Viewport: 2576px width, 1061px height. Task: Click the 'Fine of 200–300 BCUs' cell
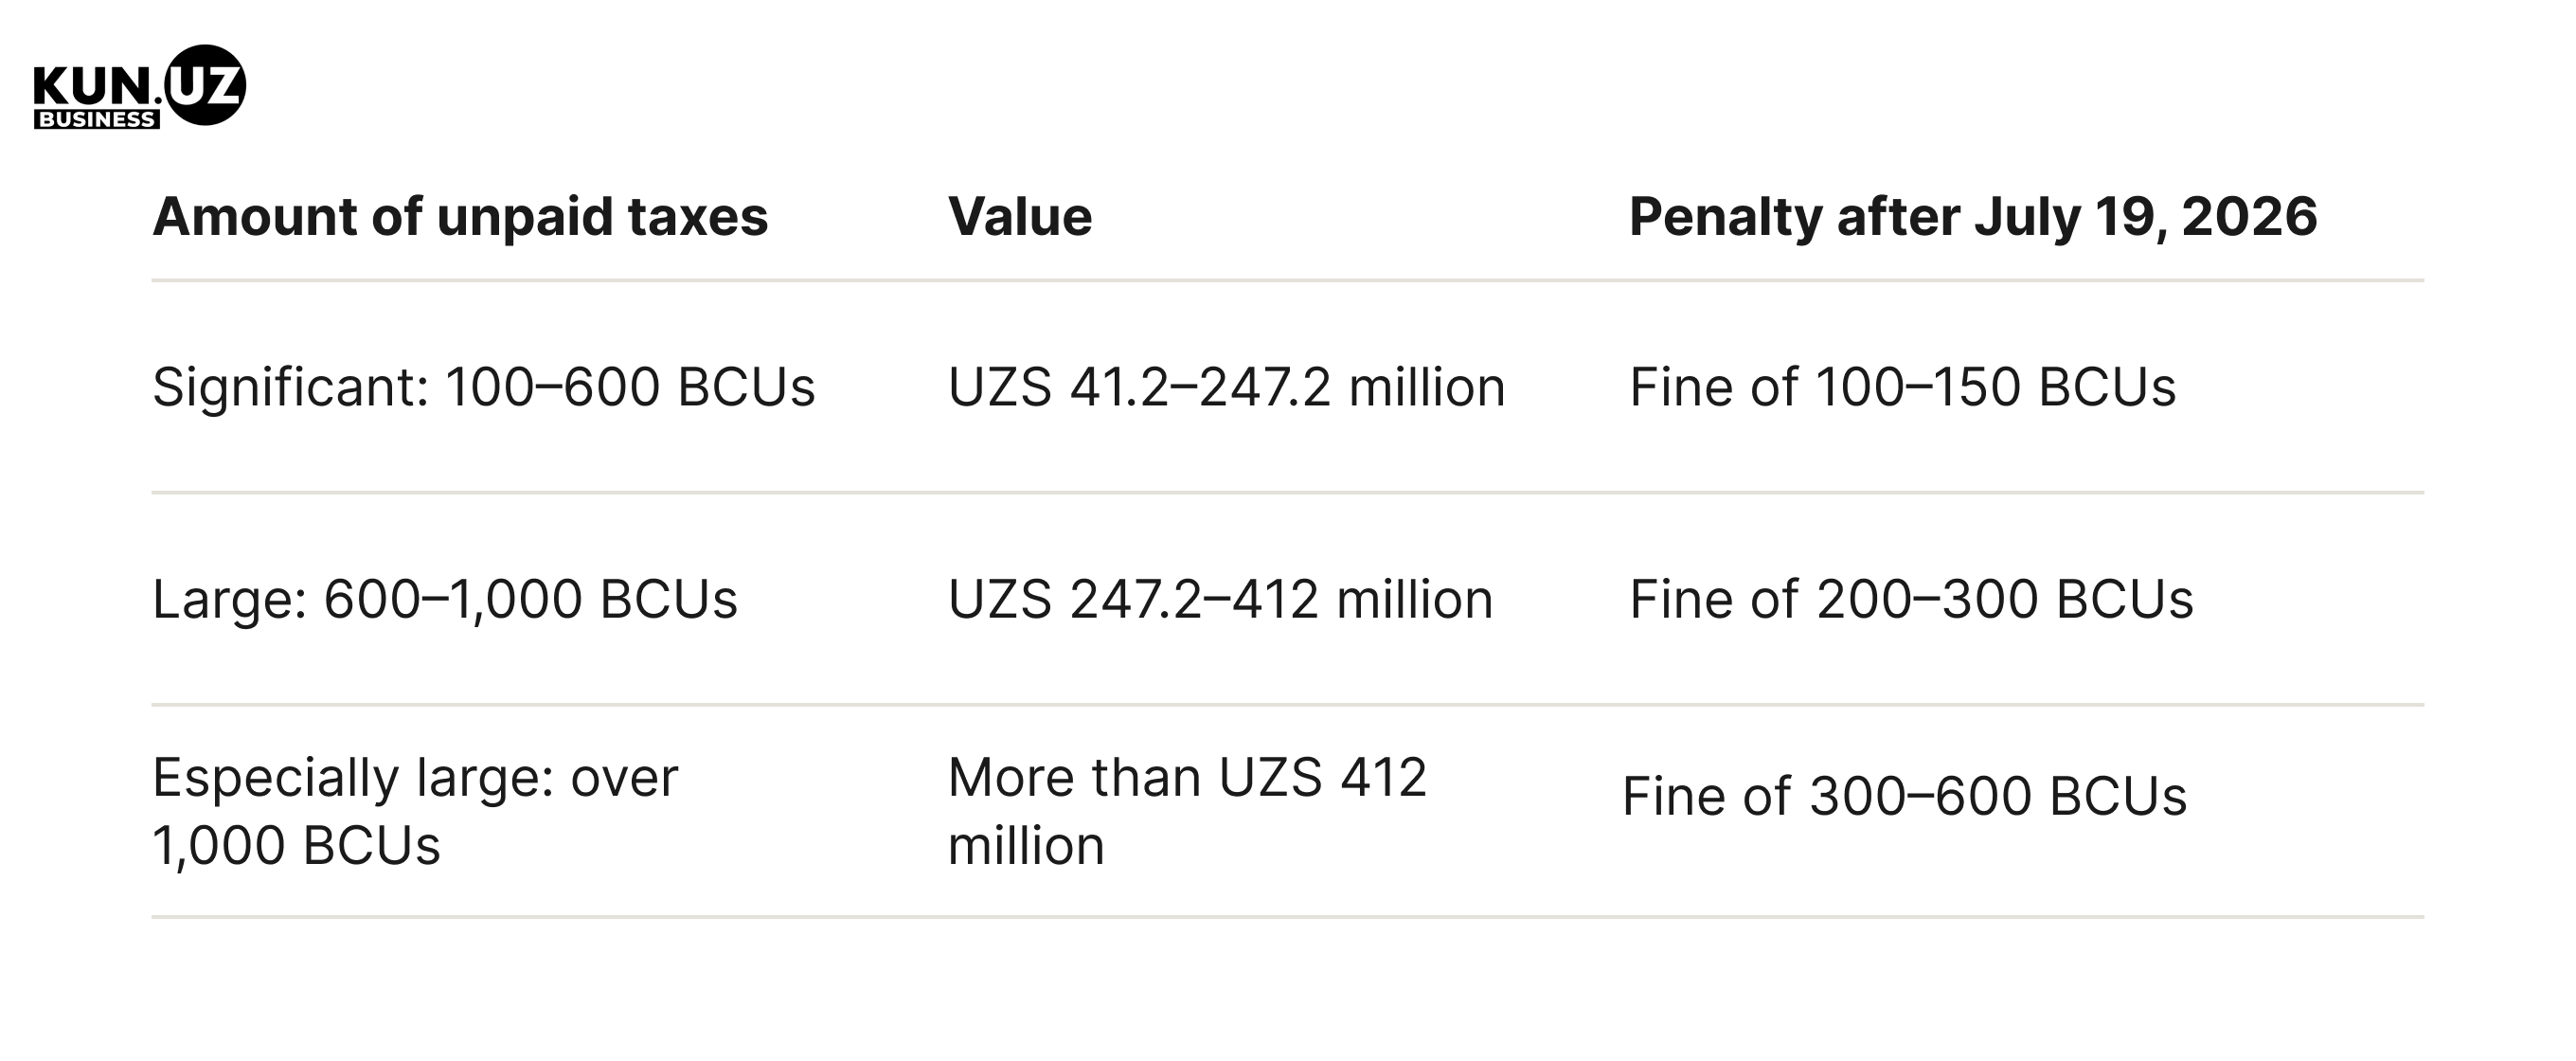(x=1912, y=599)
